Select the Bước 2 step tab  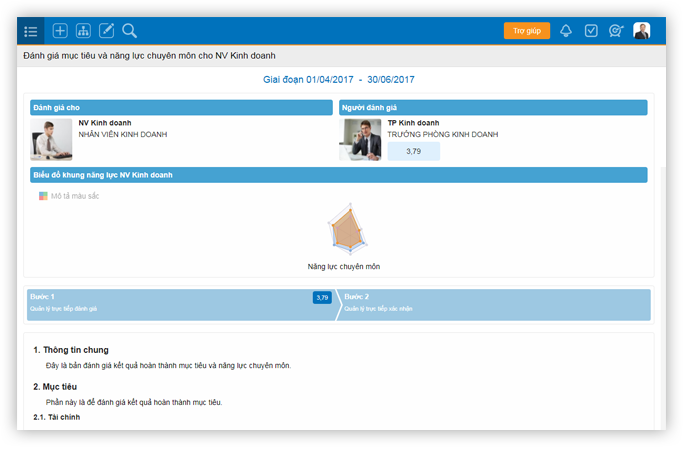[495, 304]
